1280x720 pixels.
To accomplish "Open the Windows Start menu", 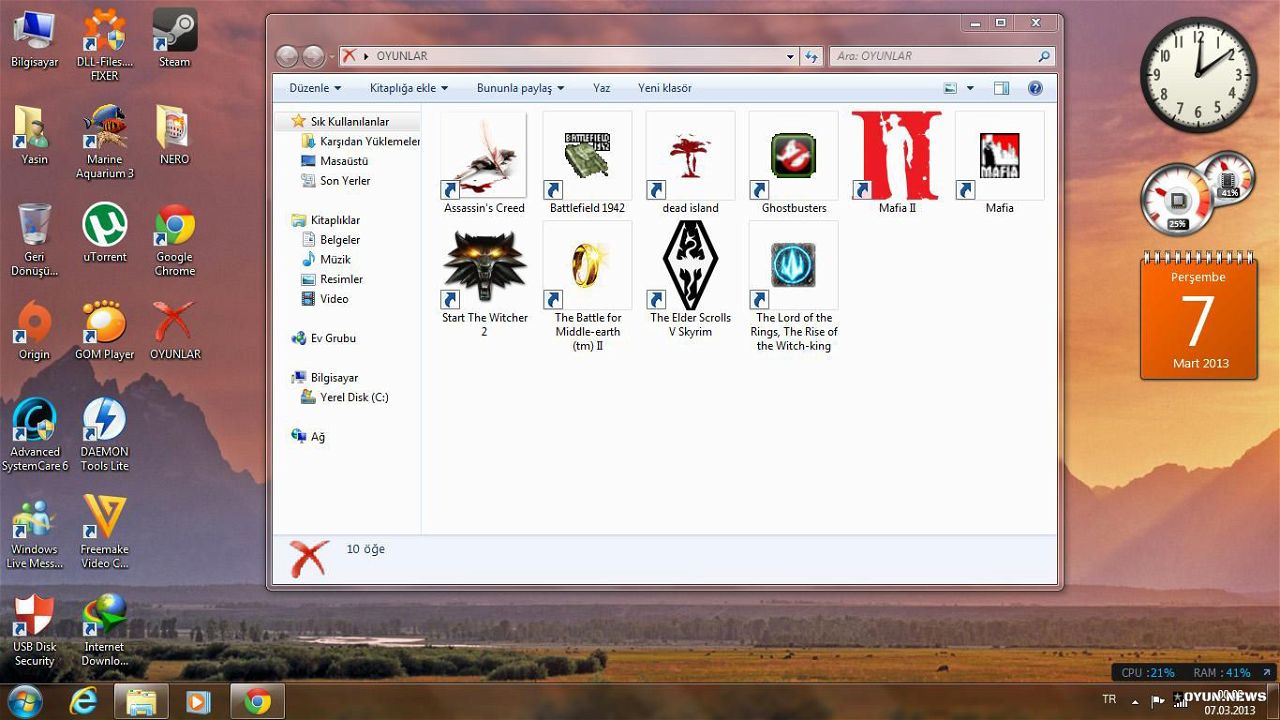I will [x=24, y=701].
